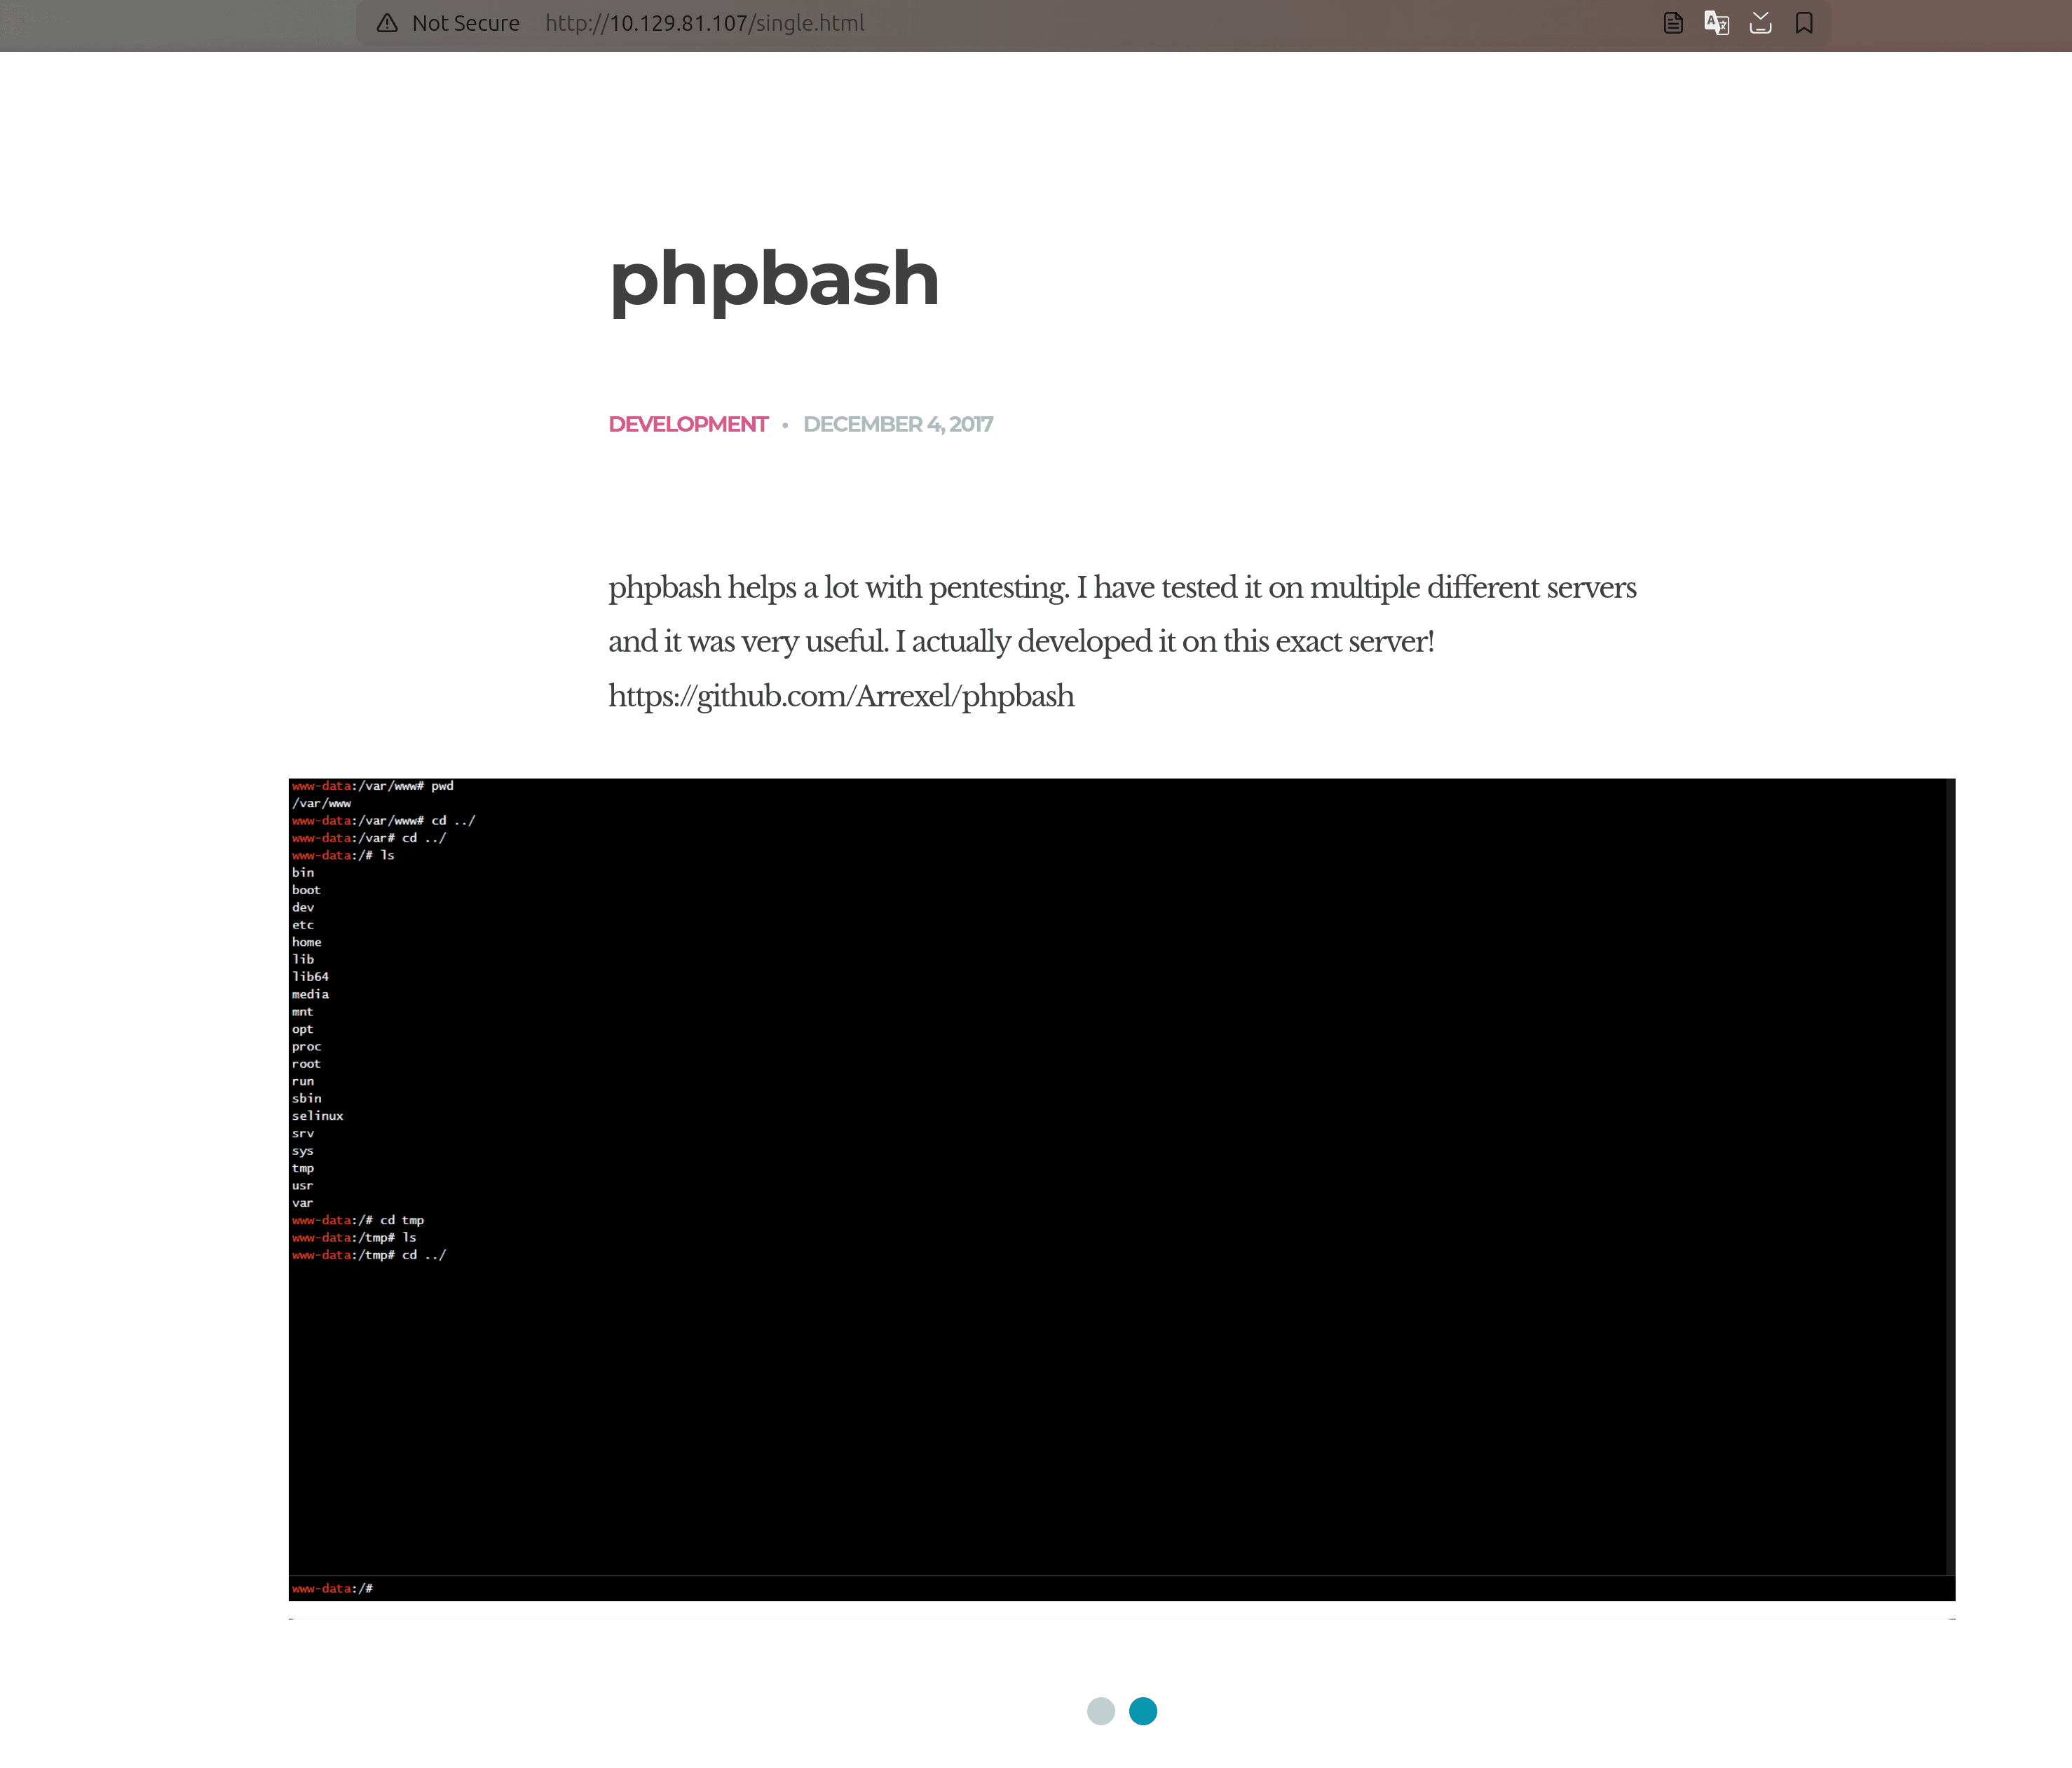Save this page for later reading

tap(1761, 23)
